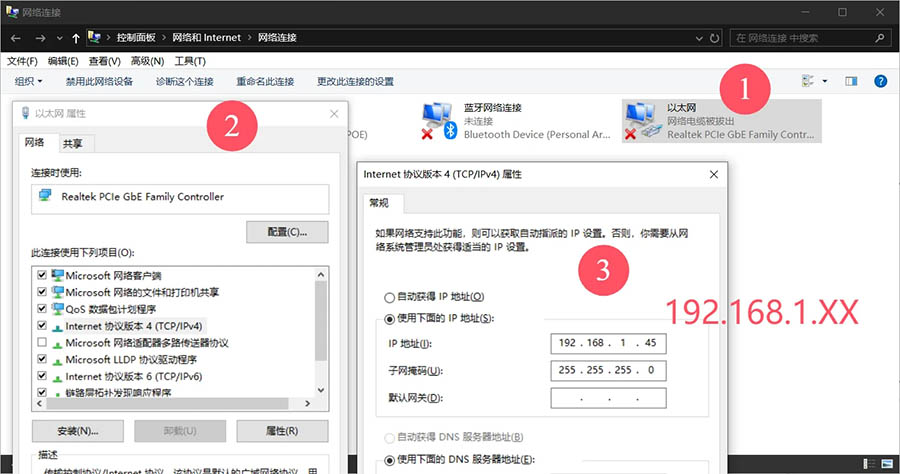Close the TCP/IPv4 属性 dialog
900x474 pixels.
tap(713, 174)
